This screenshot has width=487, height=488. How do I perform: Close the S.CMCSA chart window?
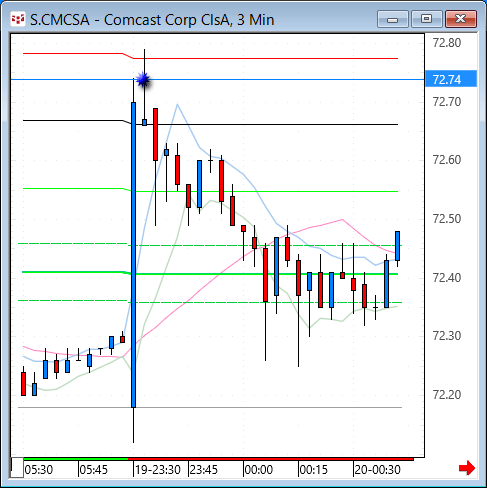click(461, 19)
